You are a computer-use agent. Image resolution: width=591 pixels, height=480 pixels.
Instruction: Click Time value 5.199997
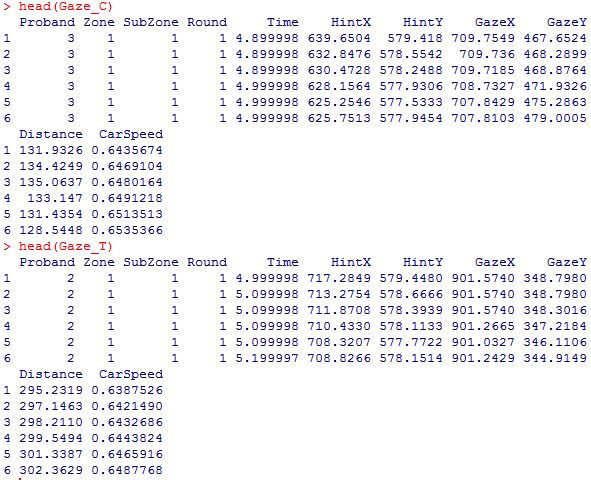267,358
